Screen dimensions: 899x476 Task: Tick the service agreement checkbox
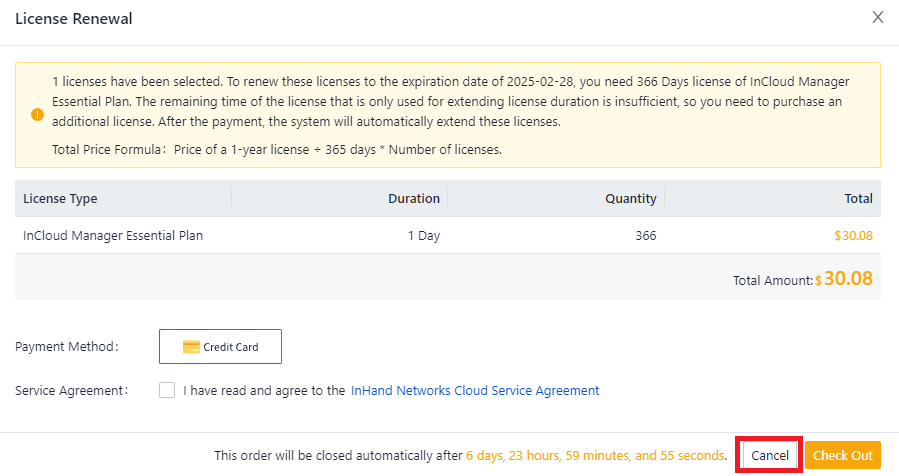(167, 390)
